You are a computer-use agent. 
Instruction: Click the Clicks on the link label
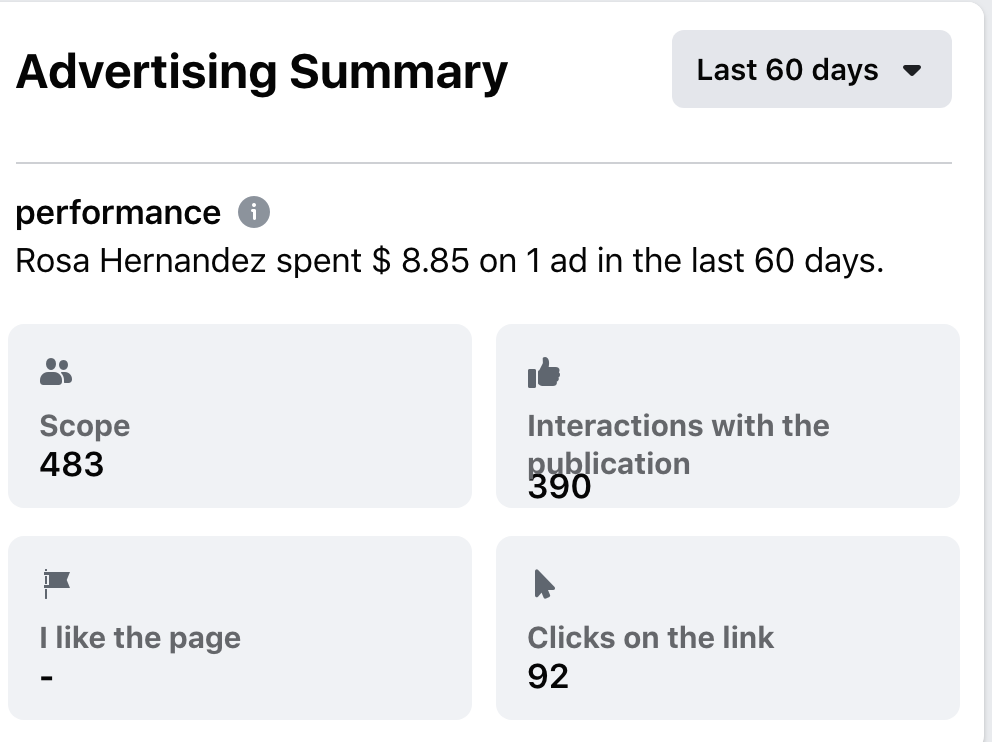pos(650,638)
